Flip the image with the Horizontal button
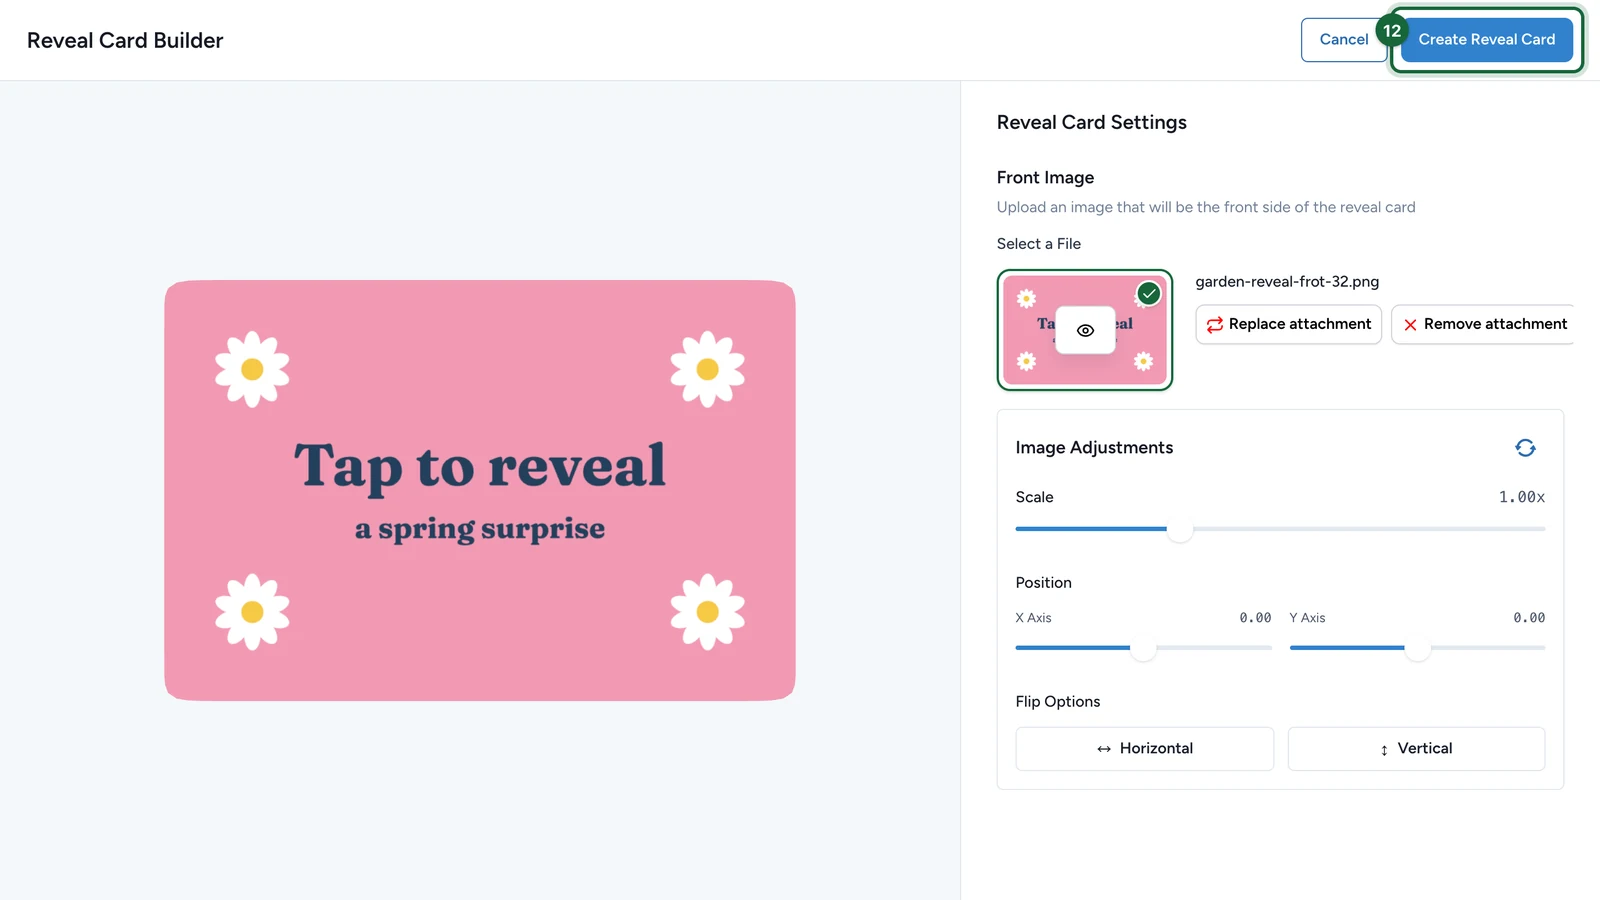The height and width of the screenshot is (900, 1600). (1144, 748)
